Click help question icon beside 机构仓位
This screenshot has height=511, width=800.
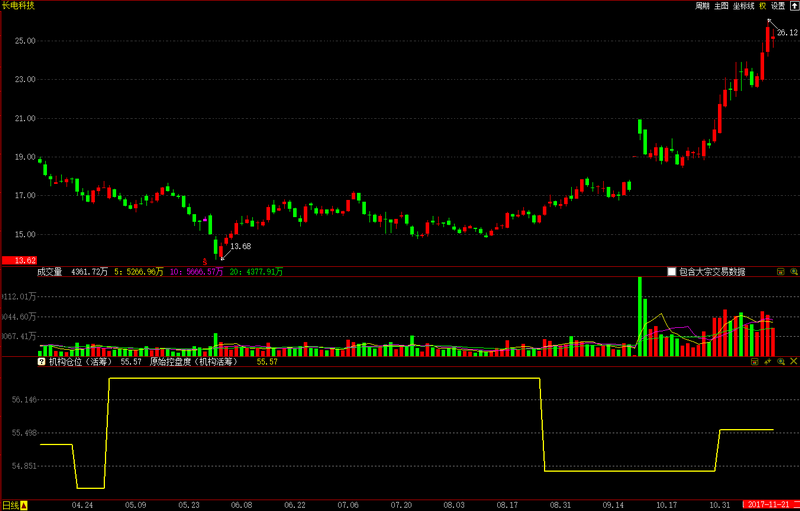point(41,363)
